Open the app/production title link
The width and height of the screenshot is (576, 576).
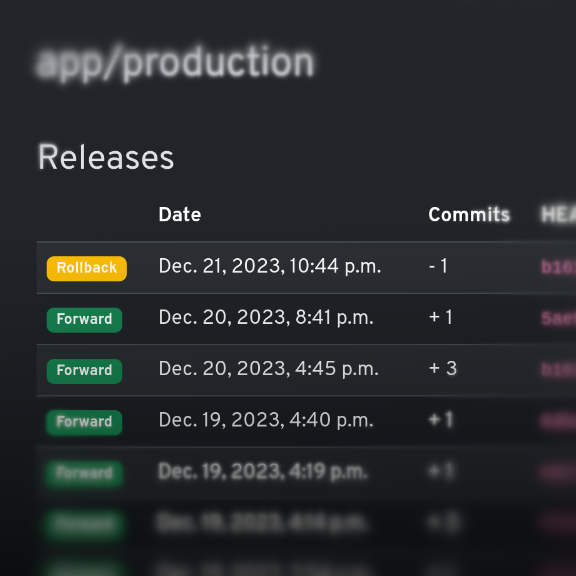[x=175, y=63]
